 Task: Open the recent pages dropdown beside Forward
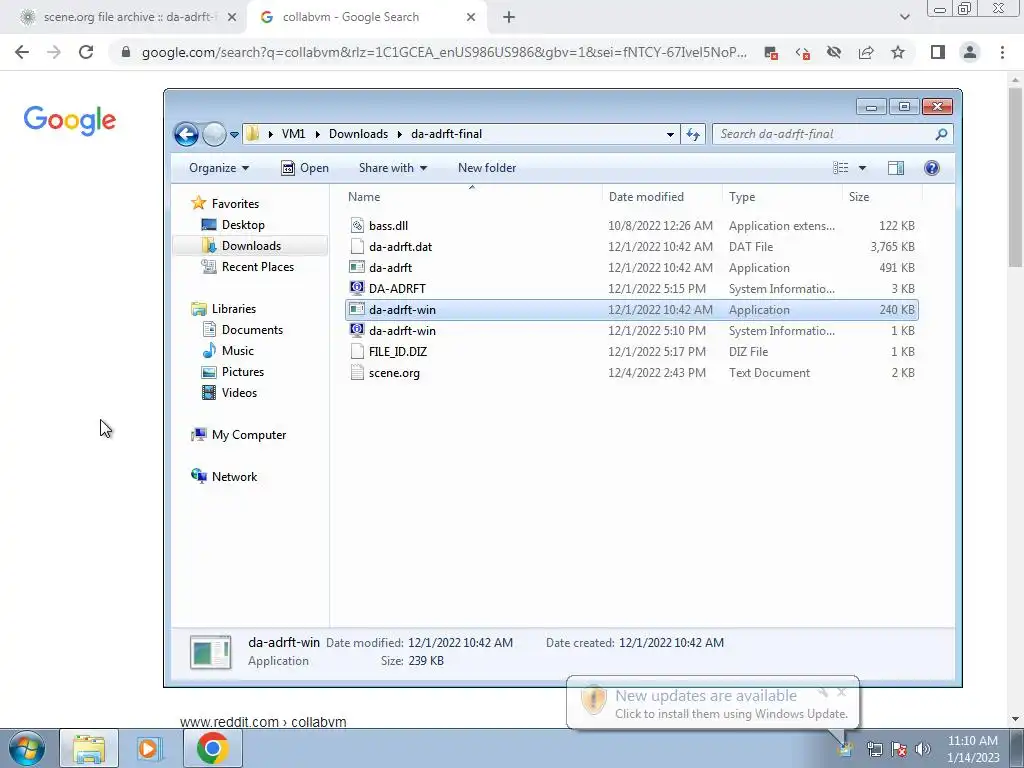tap(234, 135)
